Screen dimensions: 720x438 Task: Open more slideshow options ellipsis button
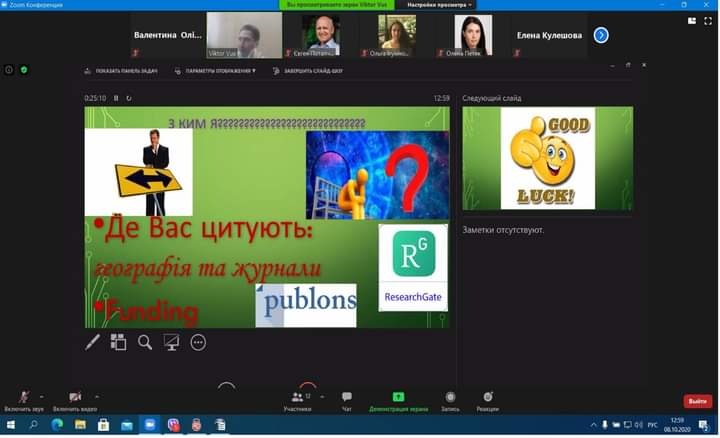coord(198,343)
